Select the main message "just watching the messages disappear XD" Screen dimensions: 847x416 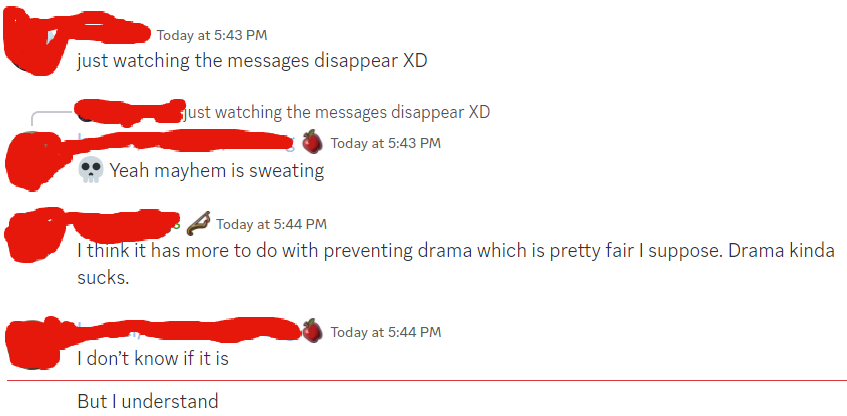[x=252, y=61]
